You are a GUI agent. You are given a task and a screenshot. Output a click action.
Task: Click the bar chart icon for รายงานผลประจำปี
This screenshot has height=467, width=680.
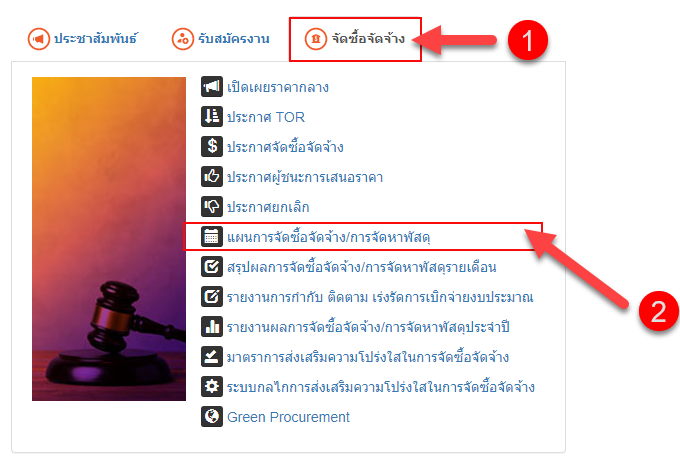point(212,327)
